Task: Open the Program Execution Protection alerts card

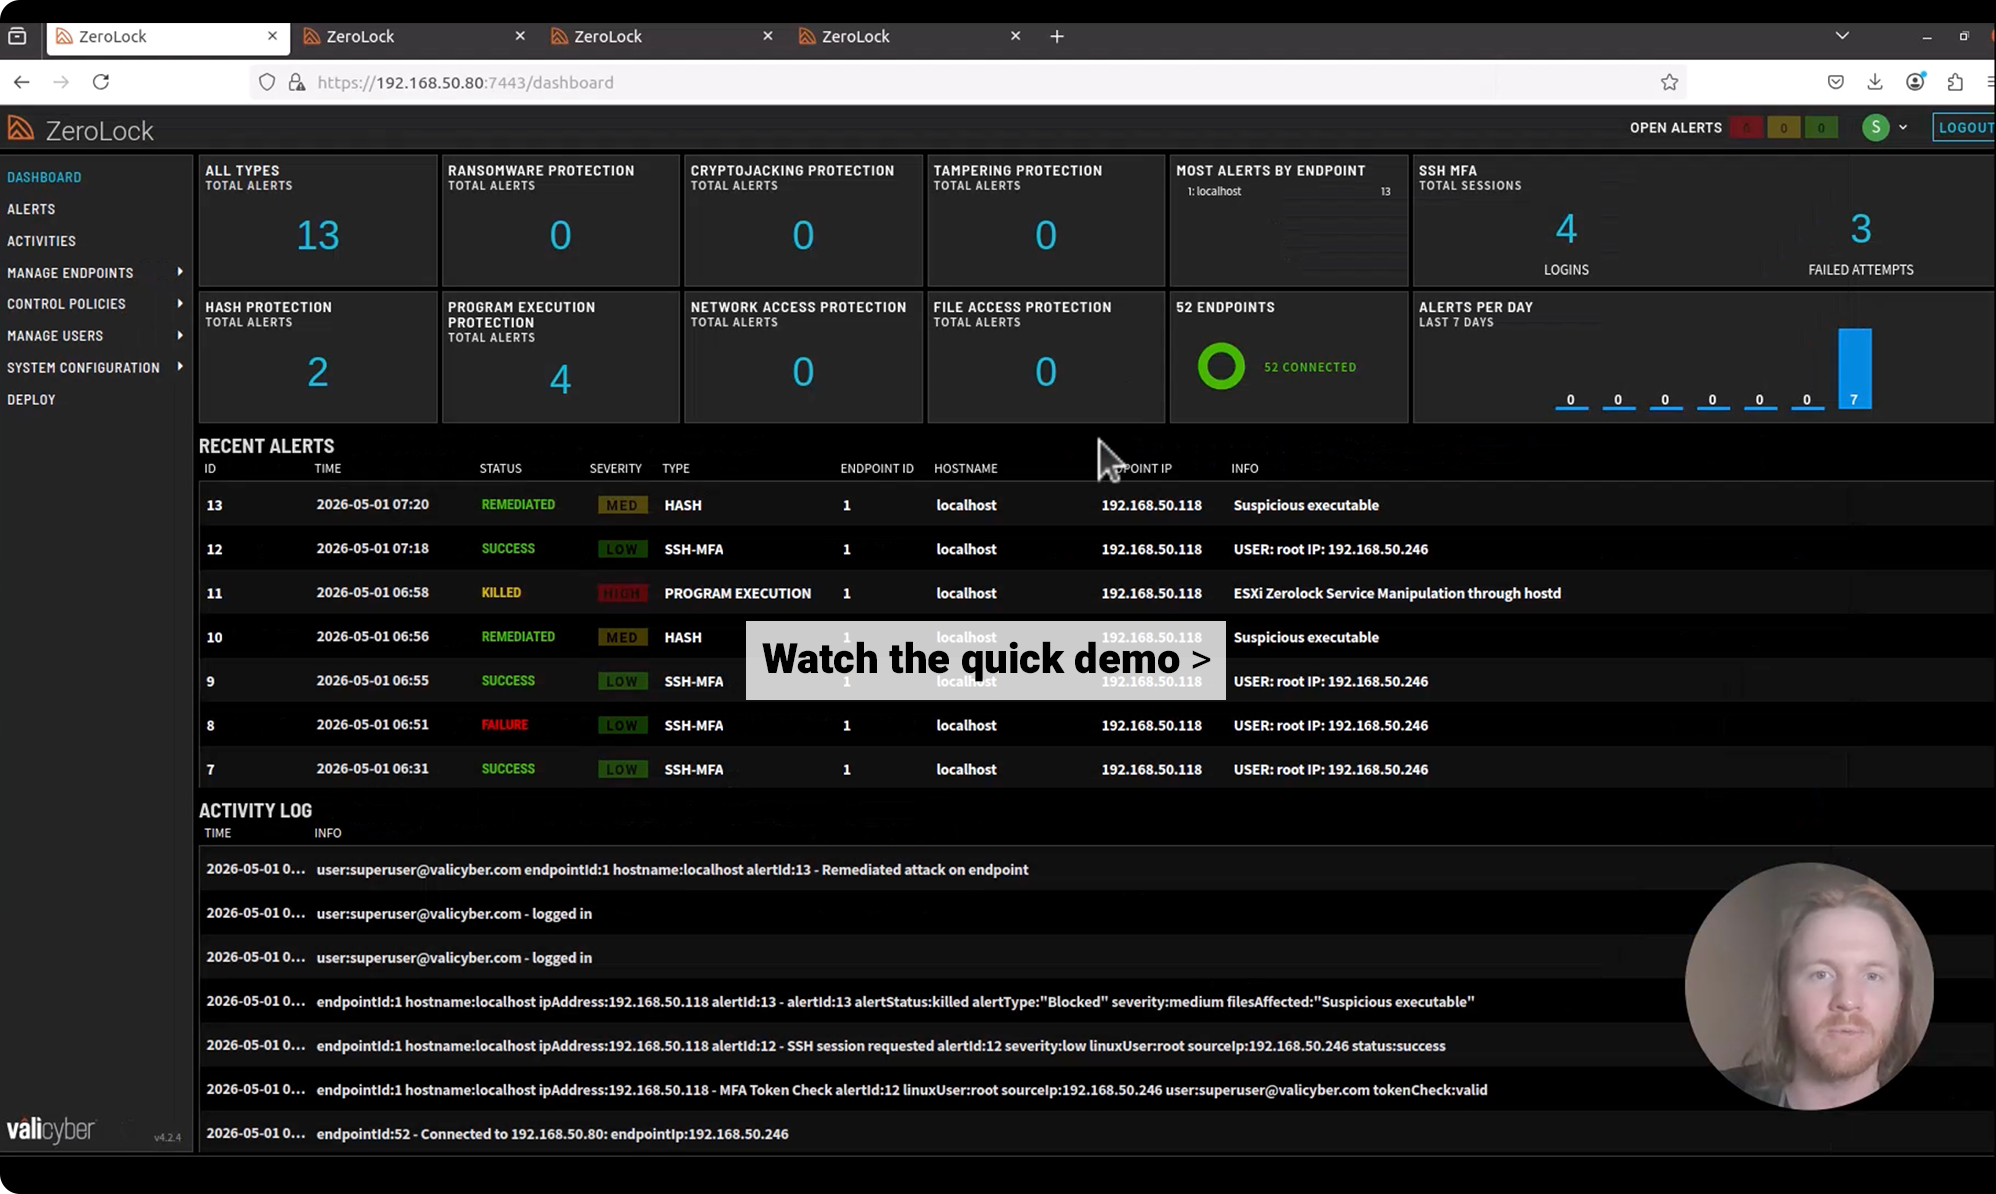Action: [561, 357]
